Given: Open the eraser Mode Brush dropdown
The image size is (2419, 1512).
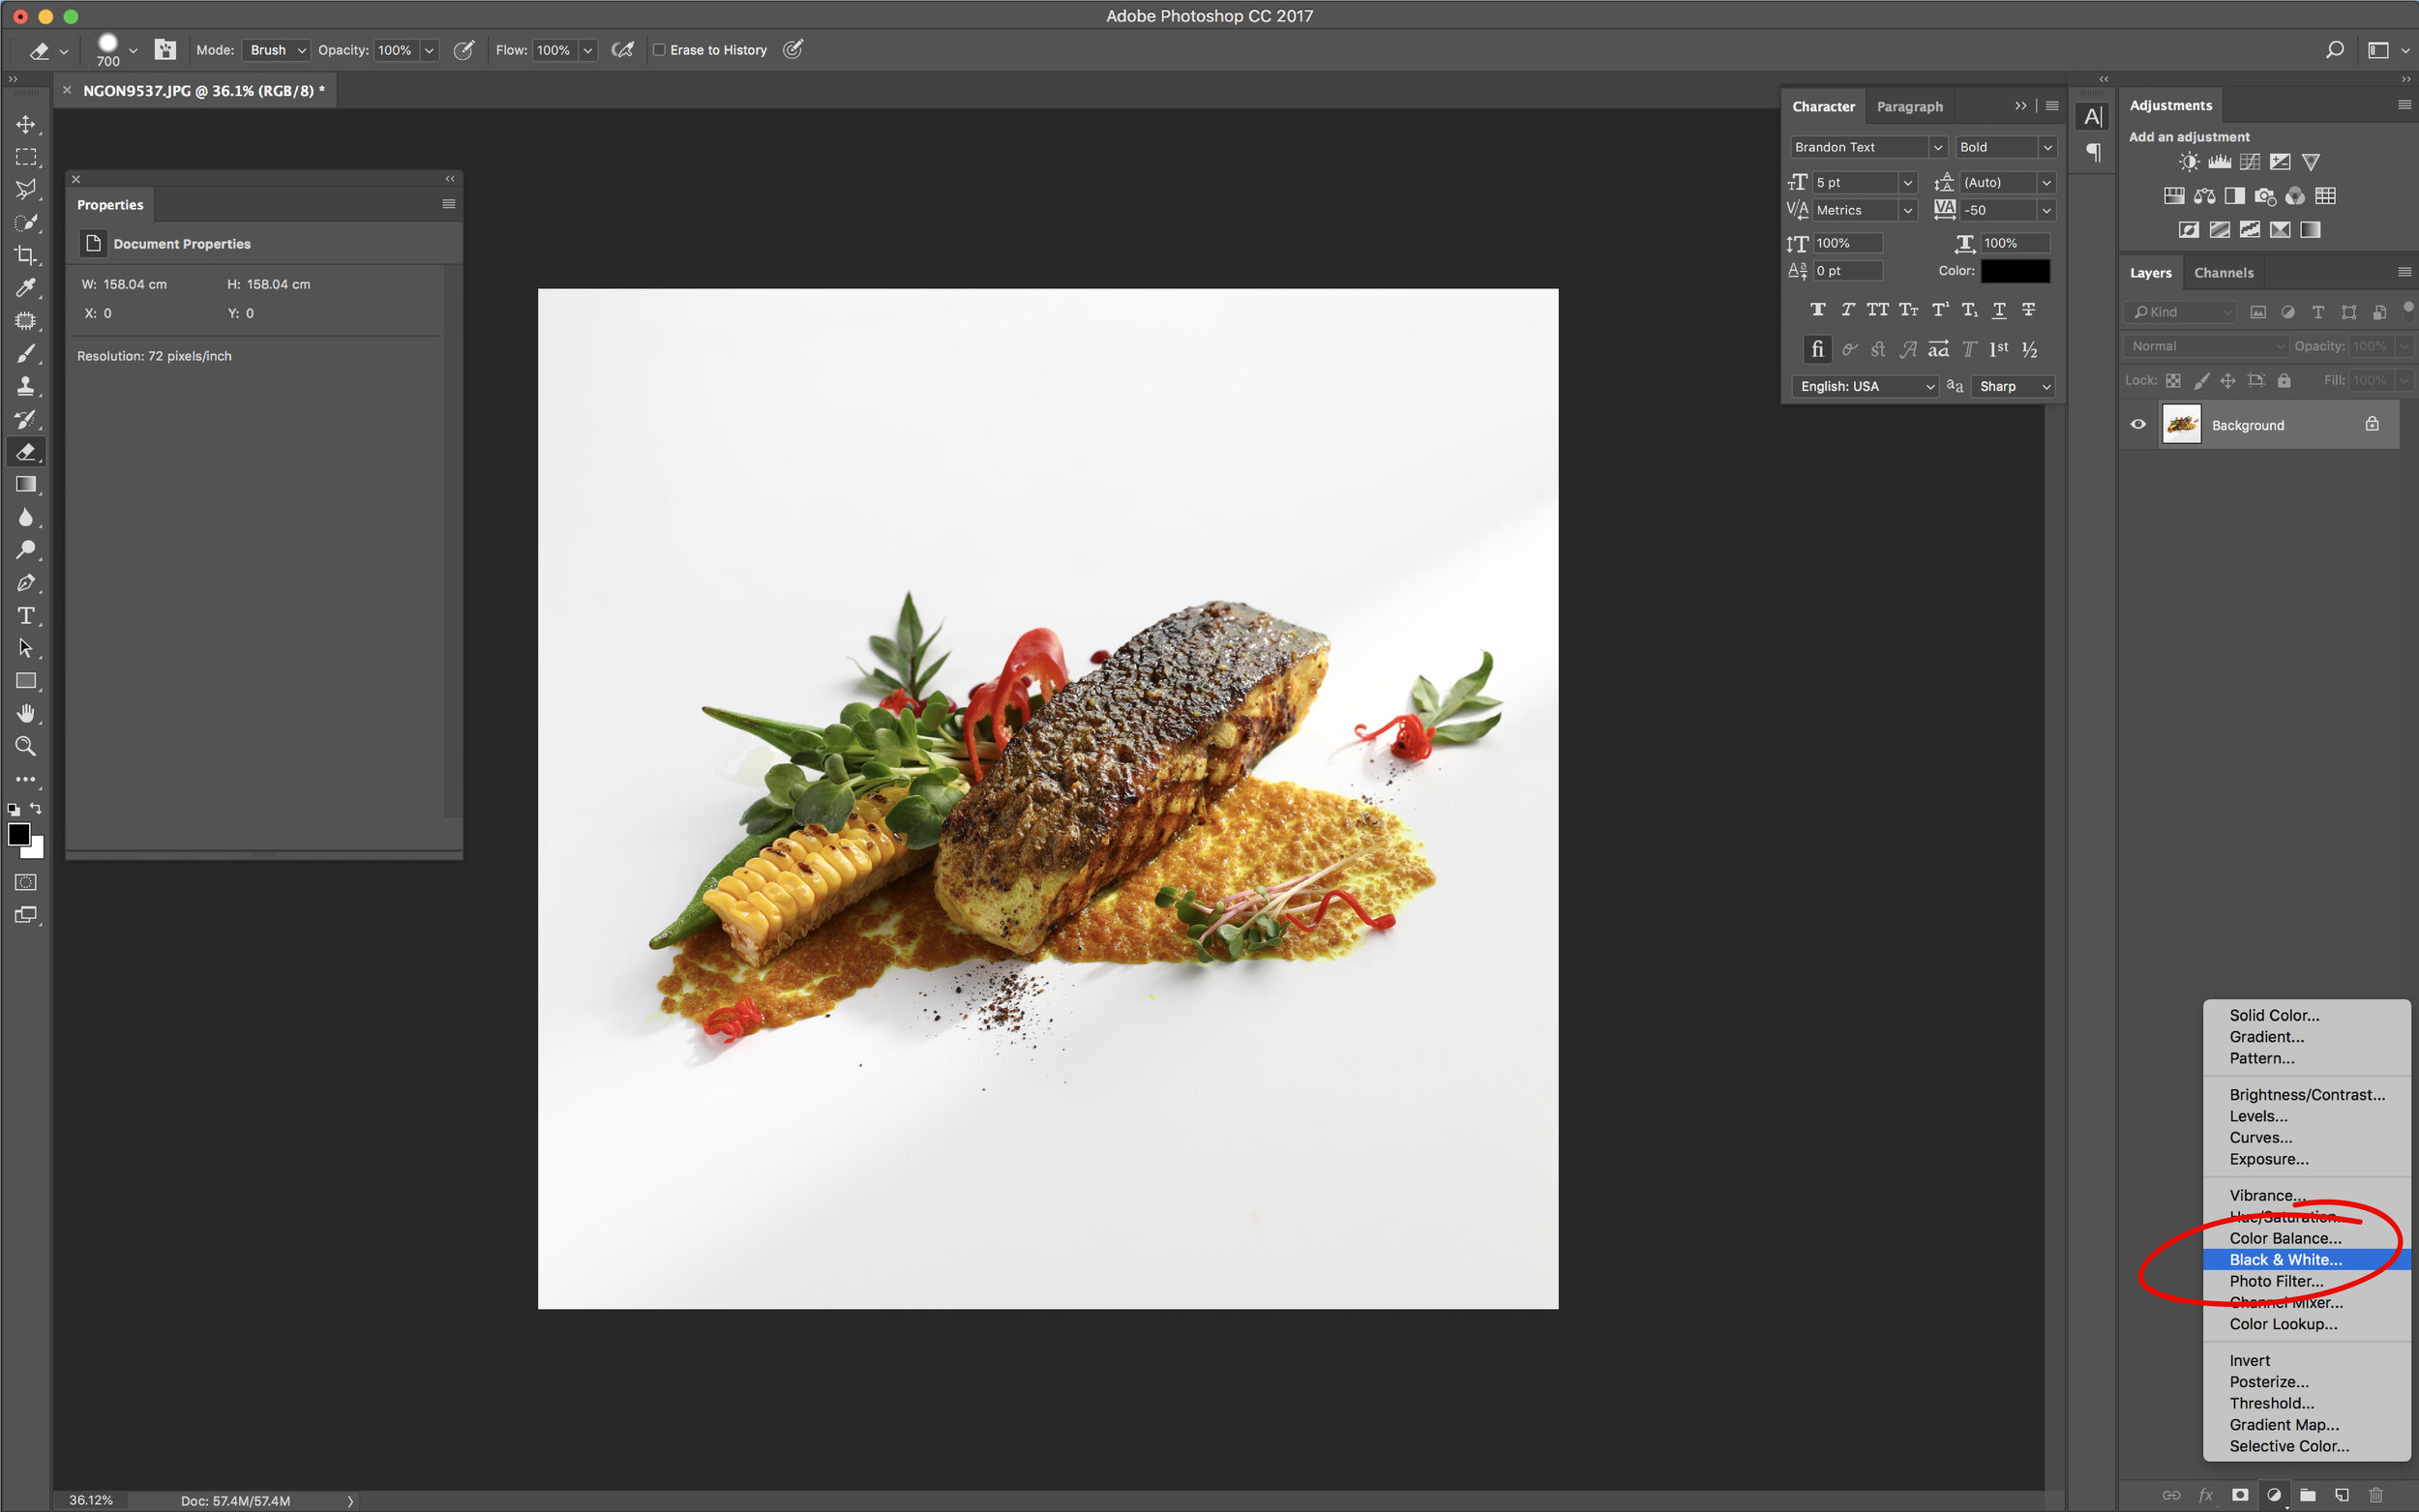Looking at the screenshot, I should tap(276, 50).
